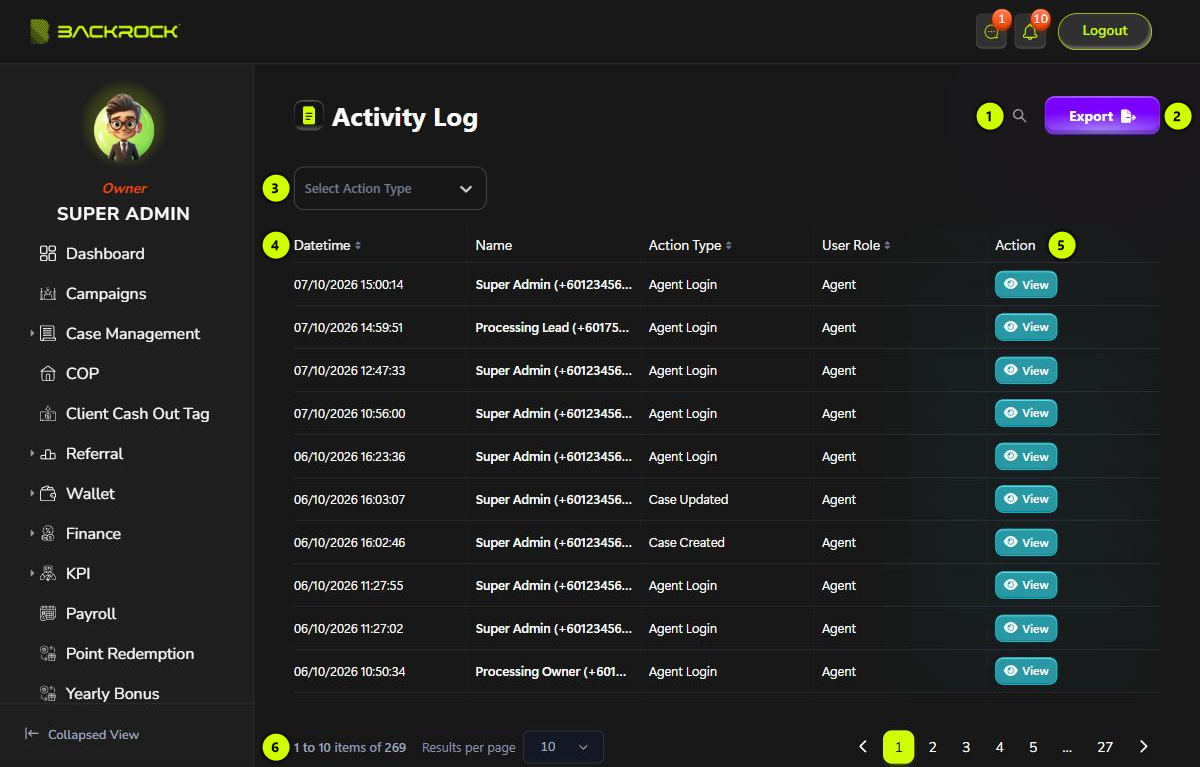Go to page 4

[1000, 747]
